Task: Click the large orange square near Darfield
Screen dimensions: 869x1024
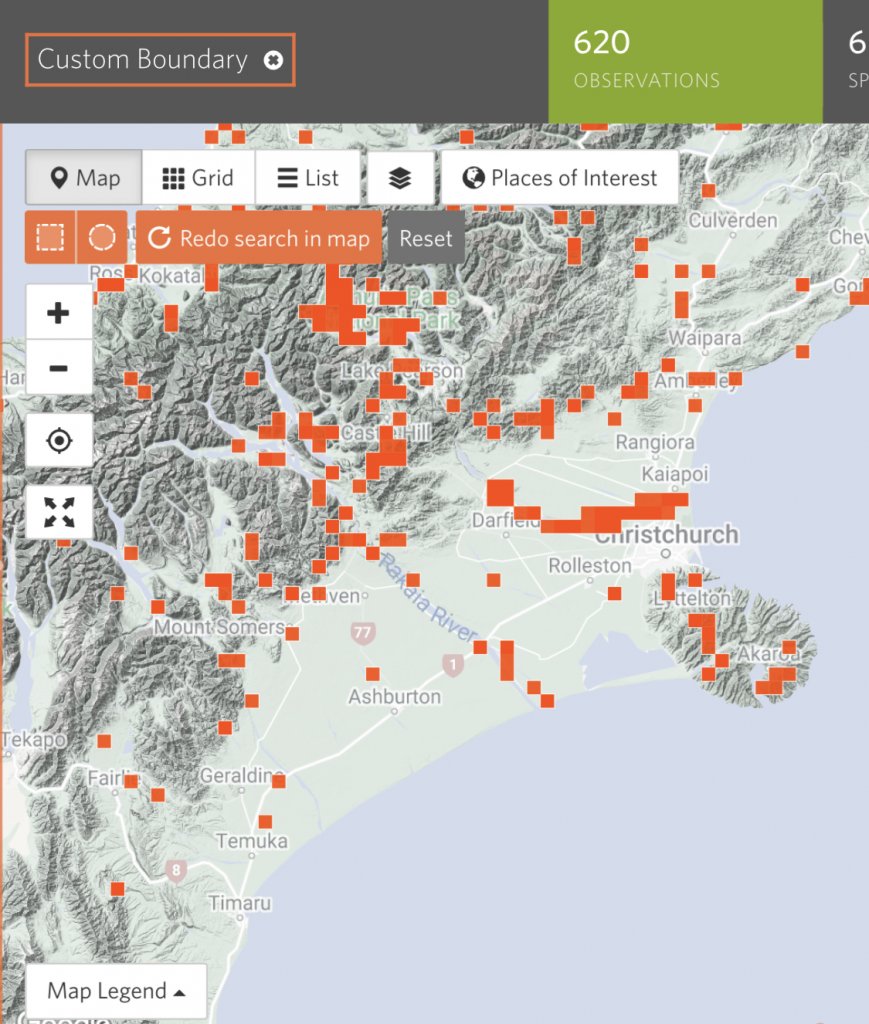Action: click(500, 493)
